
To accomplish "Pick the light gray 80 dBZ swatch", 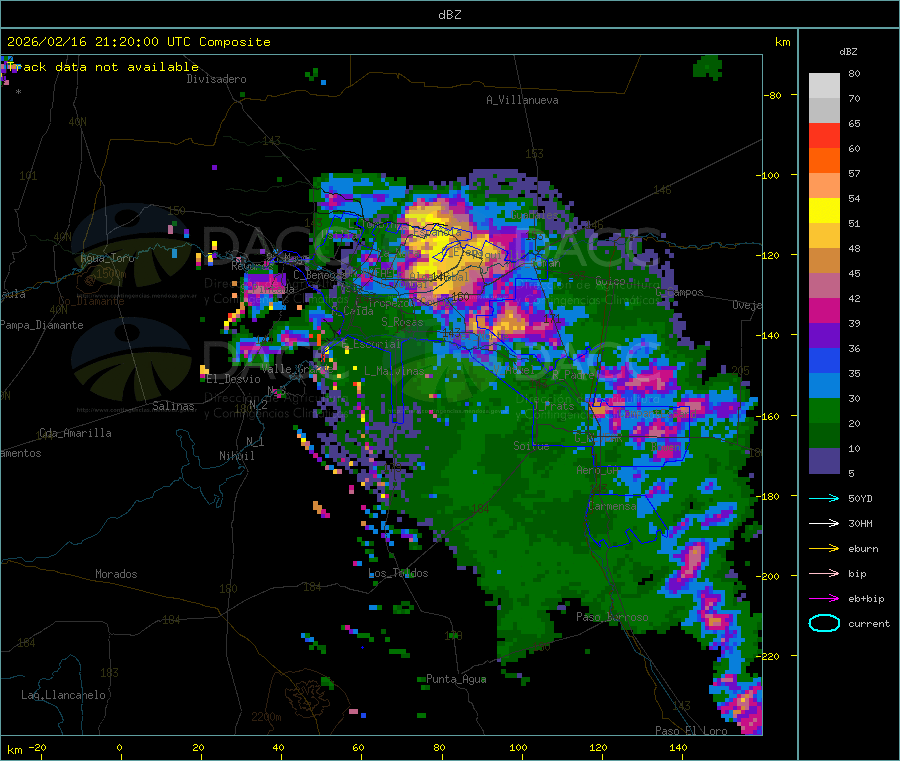I will click(x=824, y=86).
